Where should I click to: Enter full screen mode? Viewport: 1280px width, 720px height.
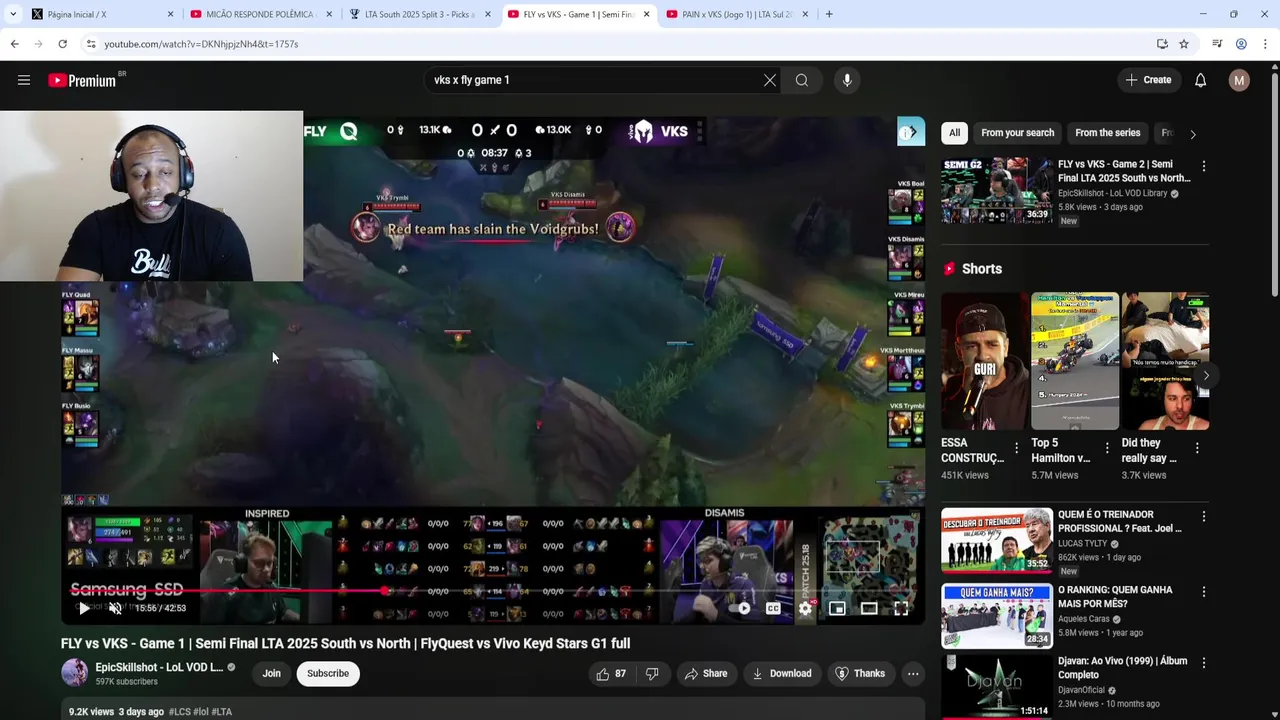point(901,608)
